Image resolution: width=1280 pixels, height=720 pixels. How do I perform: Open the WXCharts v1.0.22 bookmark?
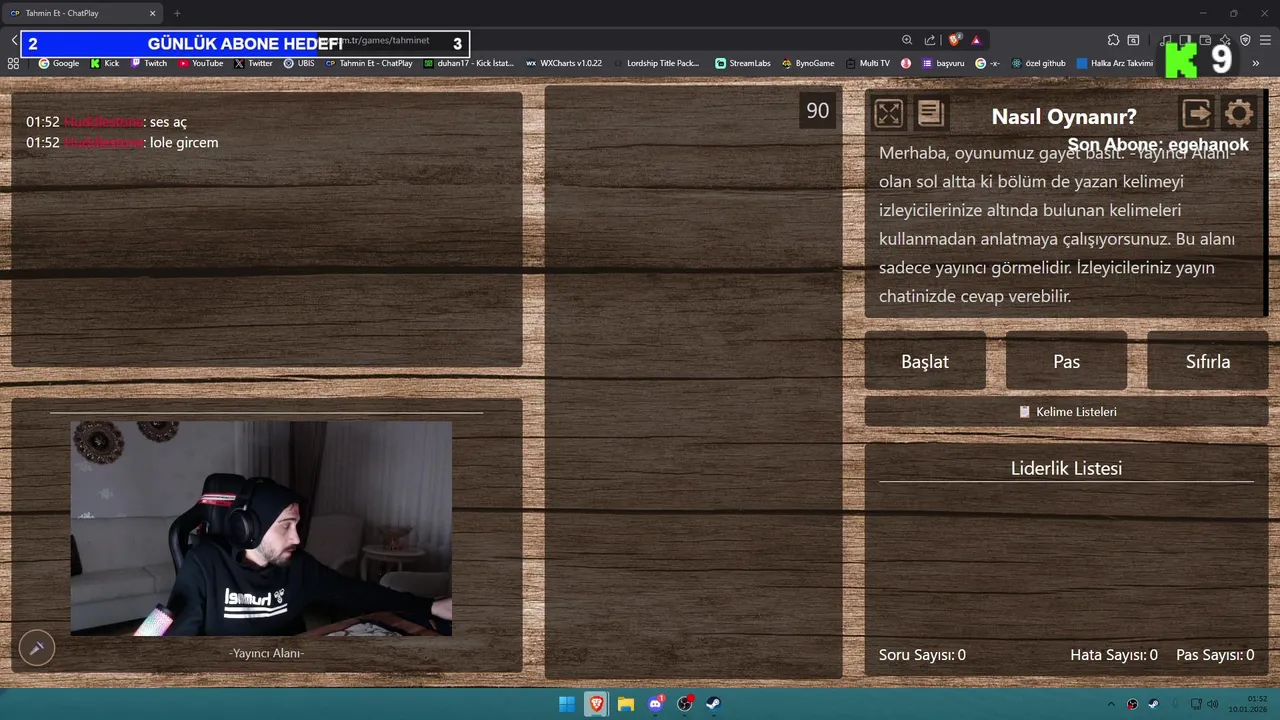pos(564,63)
